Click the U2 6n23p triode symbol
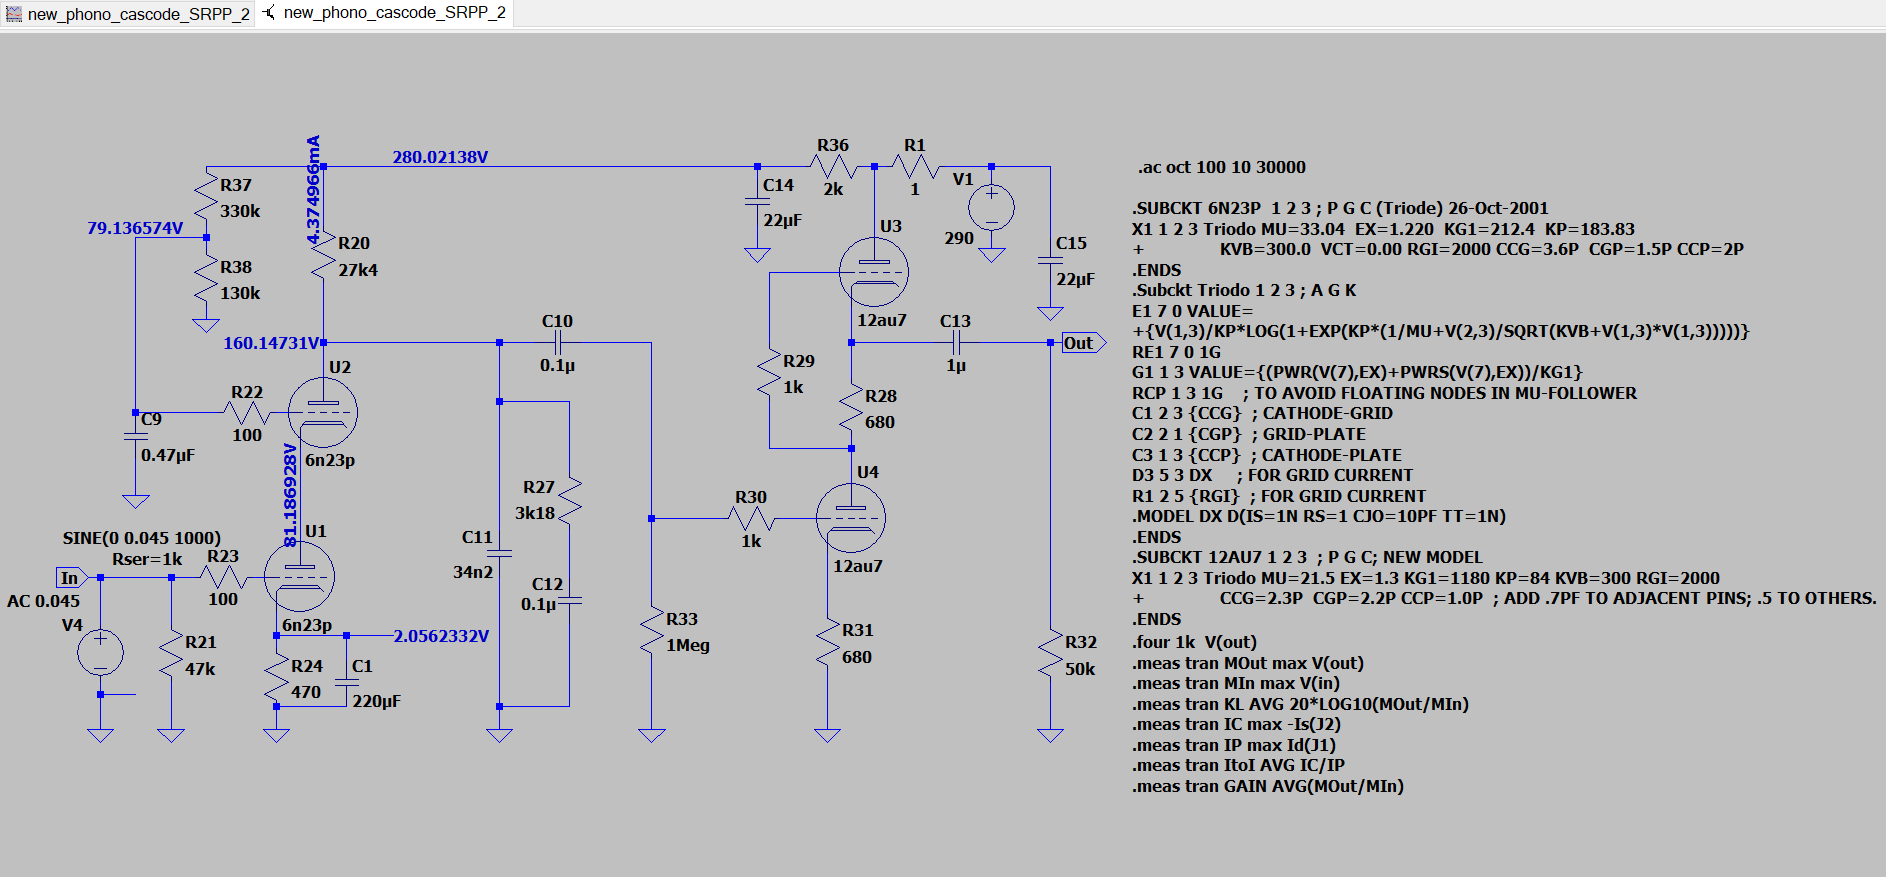Image resolution: width=1886 pixels, height=877 pixels. (x=323, y=412)
